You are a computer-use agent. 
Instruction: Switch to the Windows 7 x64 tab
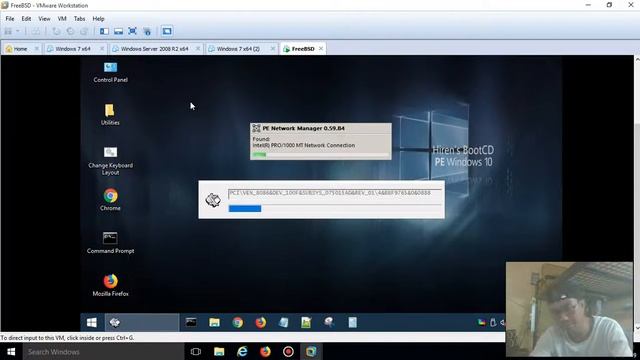pos(73,49)
